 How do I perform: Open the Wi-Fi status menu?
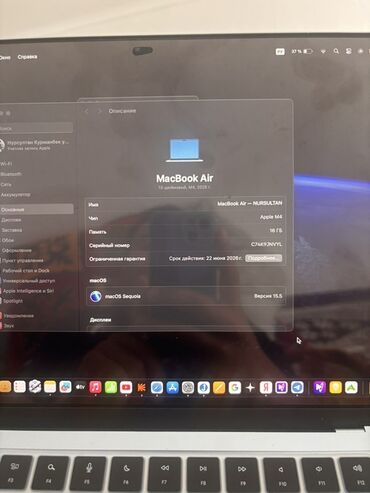click(323, 51)
